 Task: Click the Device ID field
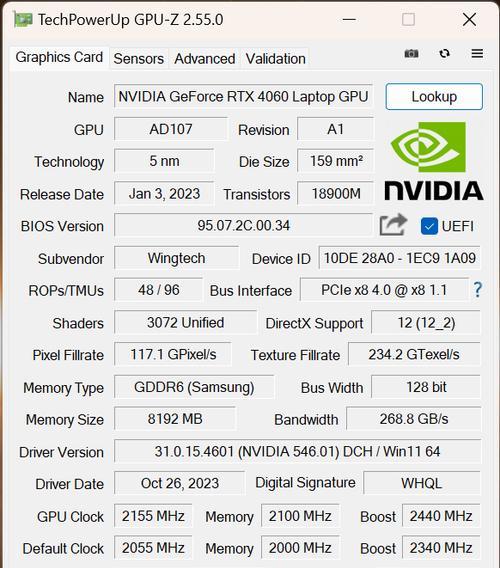point(400,258)
